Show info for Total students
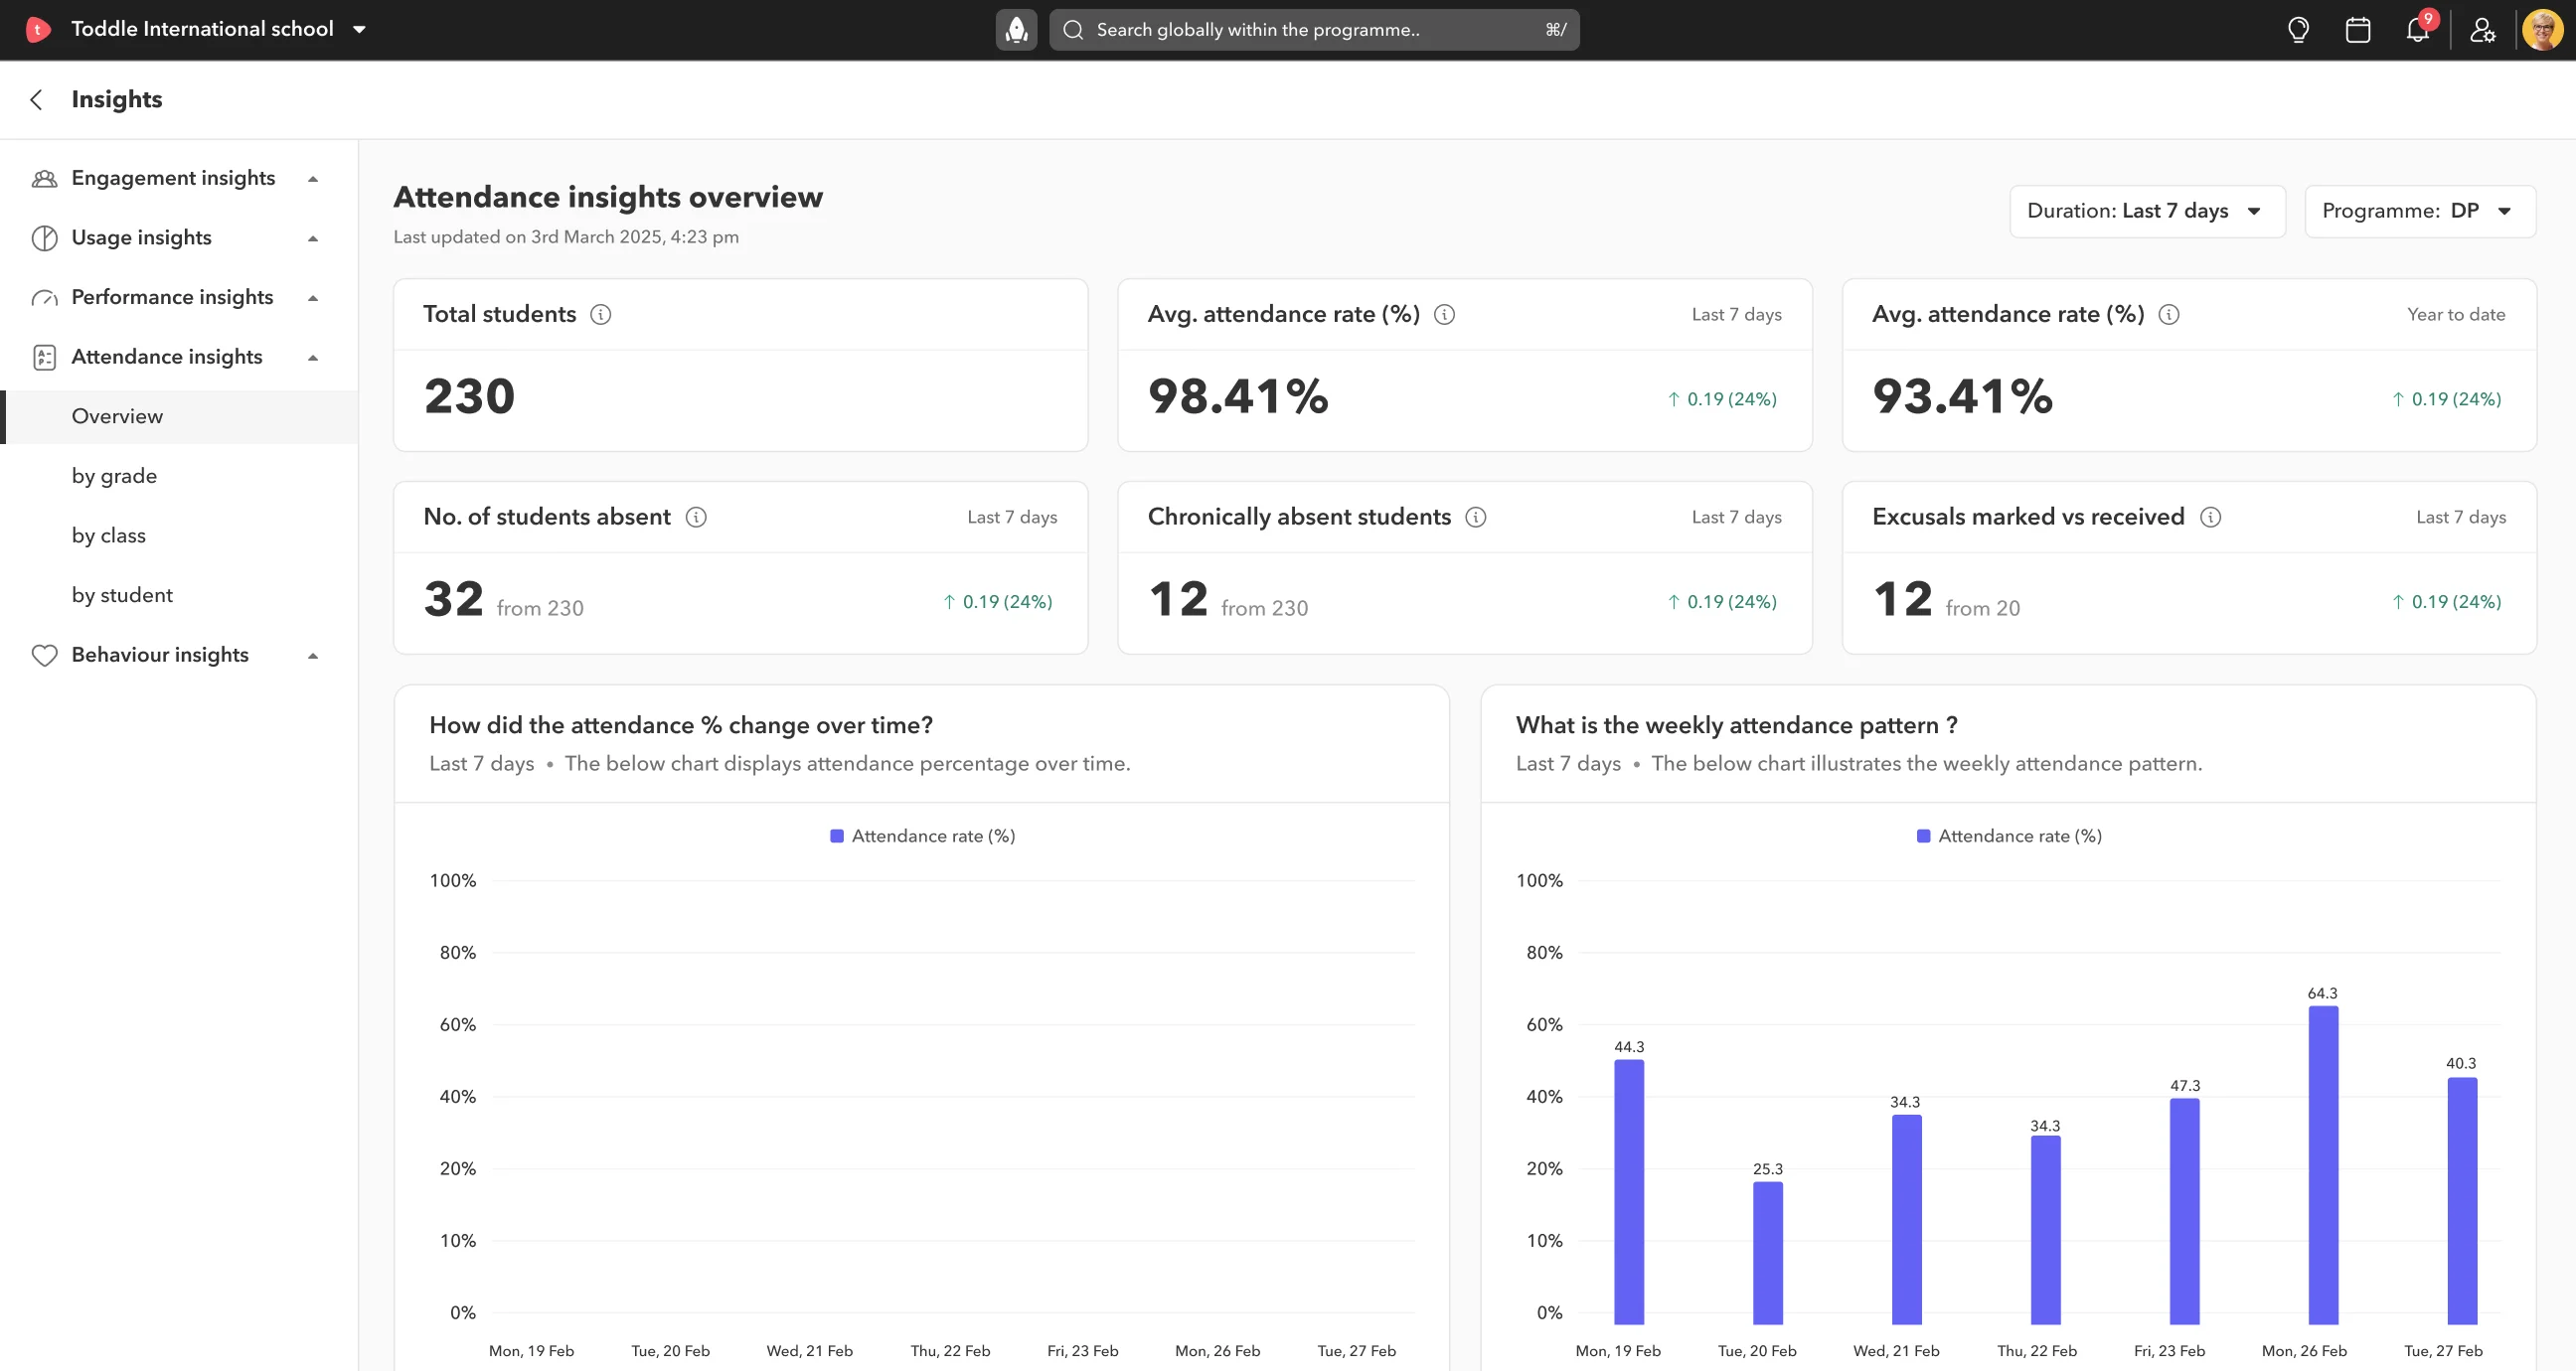Screen dimensions: 2576x1371 pos(600,314)
